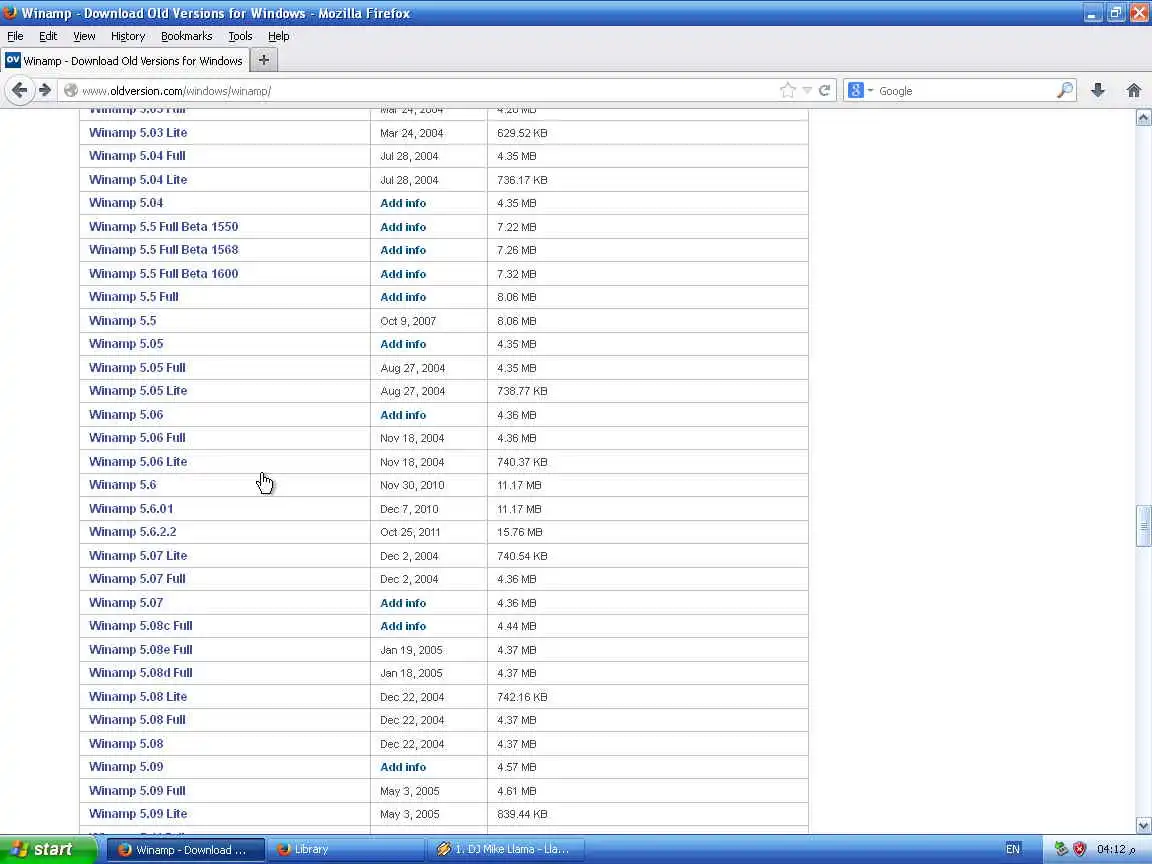
Task: Click the browser Back arrow button
Action: [x=20, y=90]
